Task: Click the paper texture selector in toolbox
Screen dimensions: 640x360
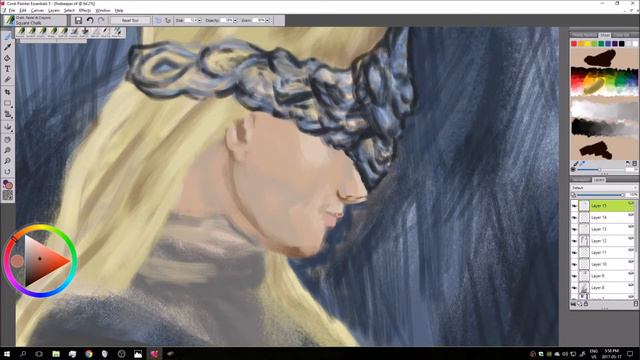Action: tap(7, 196)
